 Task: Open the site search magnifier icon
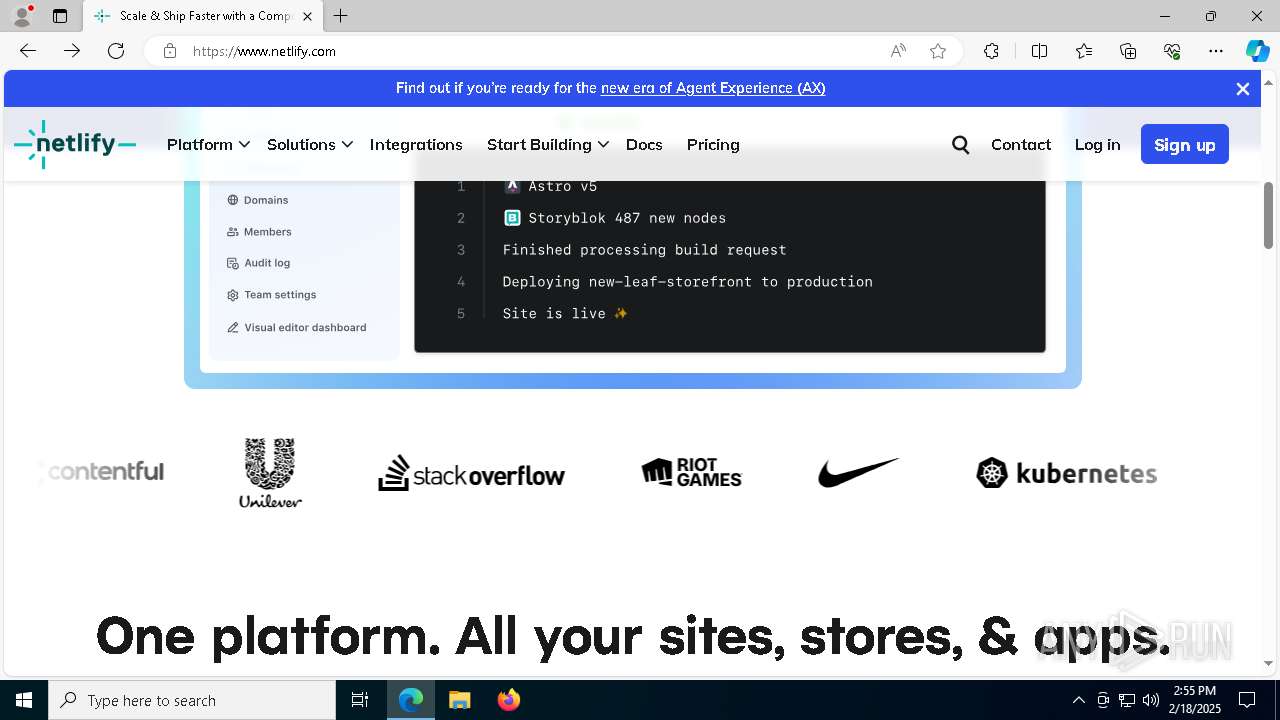(961, 145)
